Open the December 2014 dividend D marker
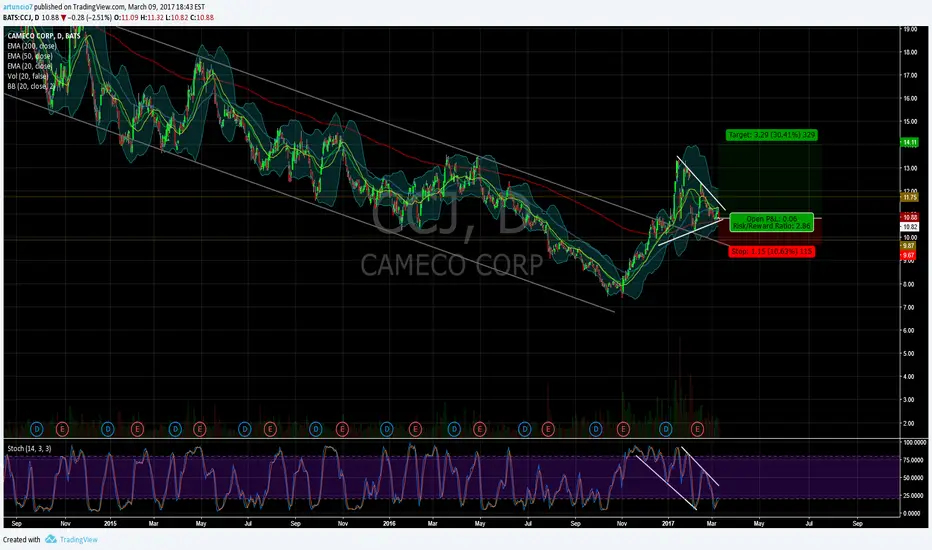932x550 pixels. [108, 429]
